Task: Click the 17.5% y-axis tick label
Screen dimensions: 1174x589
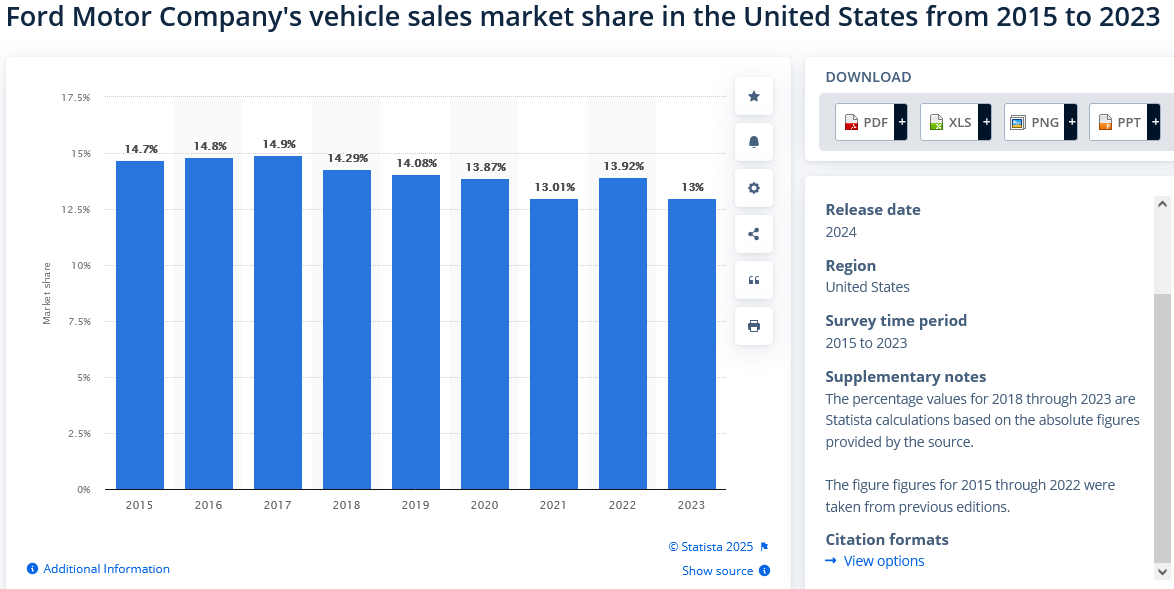Action: click(x=76, y=97)
